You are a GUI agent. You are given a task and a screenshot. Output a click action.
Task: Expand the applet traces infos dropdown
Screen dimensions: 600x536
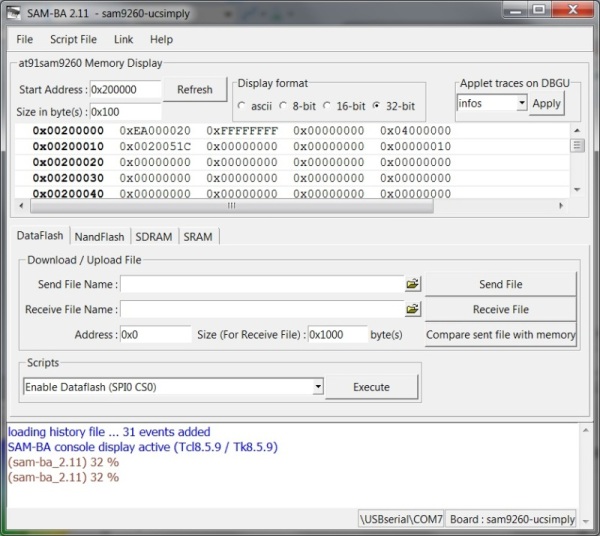pos(521,103)
